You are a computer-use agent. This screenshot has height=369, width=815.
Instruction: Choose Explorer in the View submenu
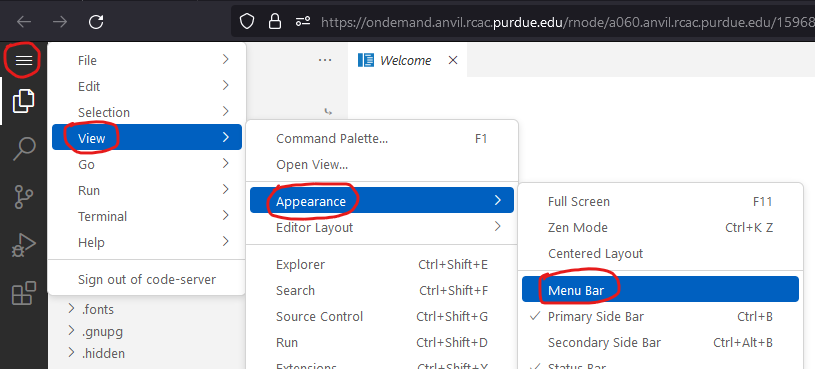point(382,265)
